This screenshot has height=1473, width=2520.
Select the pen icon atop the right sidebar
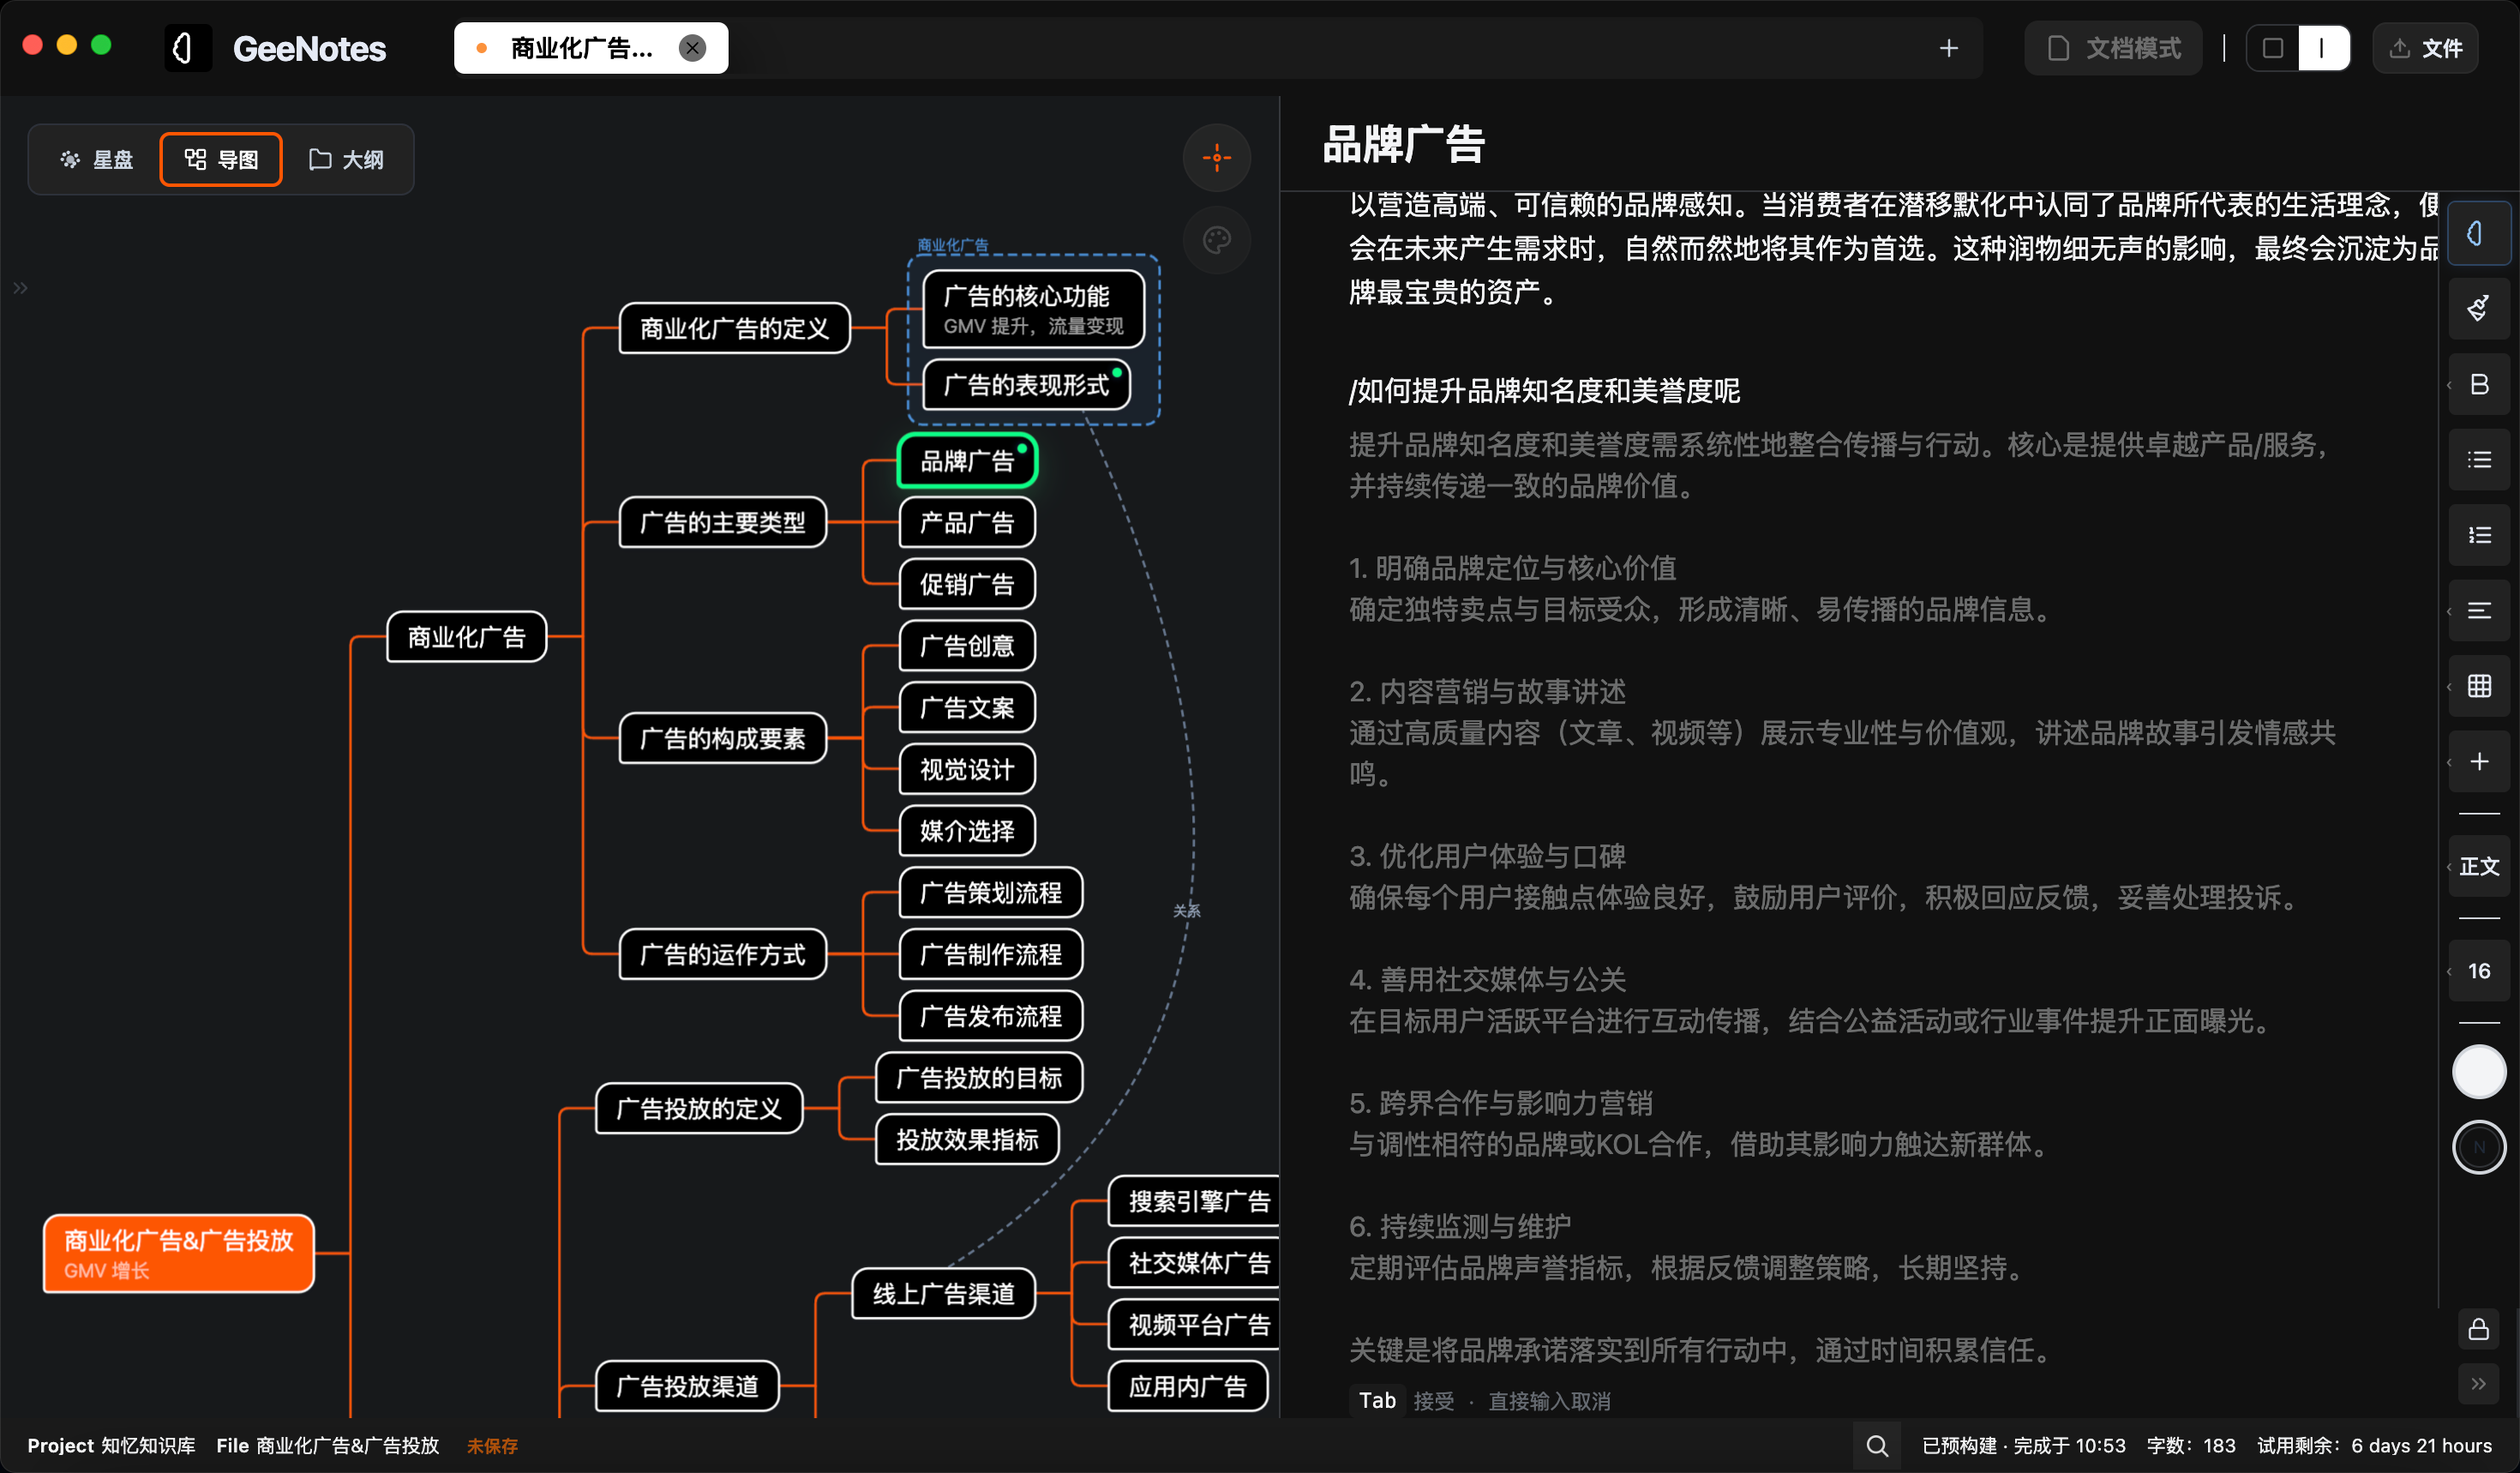pos(2478,233)
